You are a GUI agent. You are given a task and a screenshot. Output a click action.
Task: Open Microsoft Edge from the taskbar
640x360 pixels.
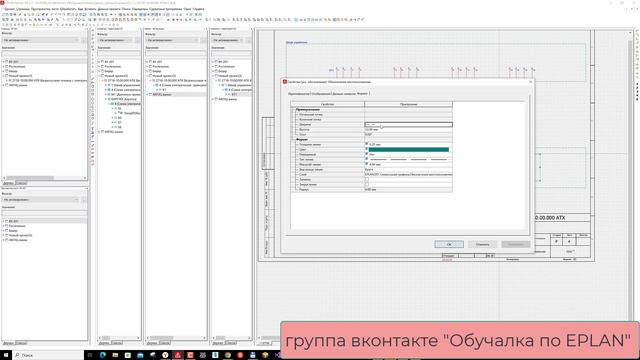click(x=102, y=355)
